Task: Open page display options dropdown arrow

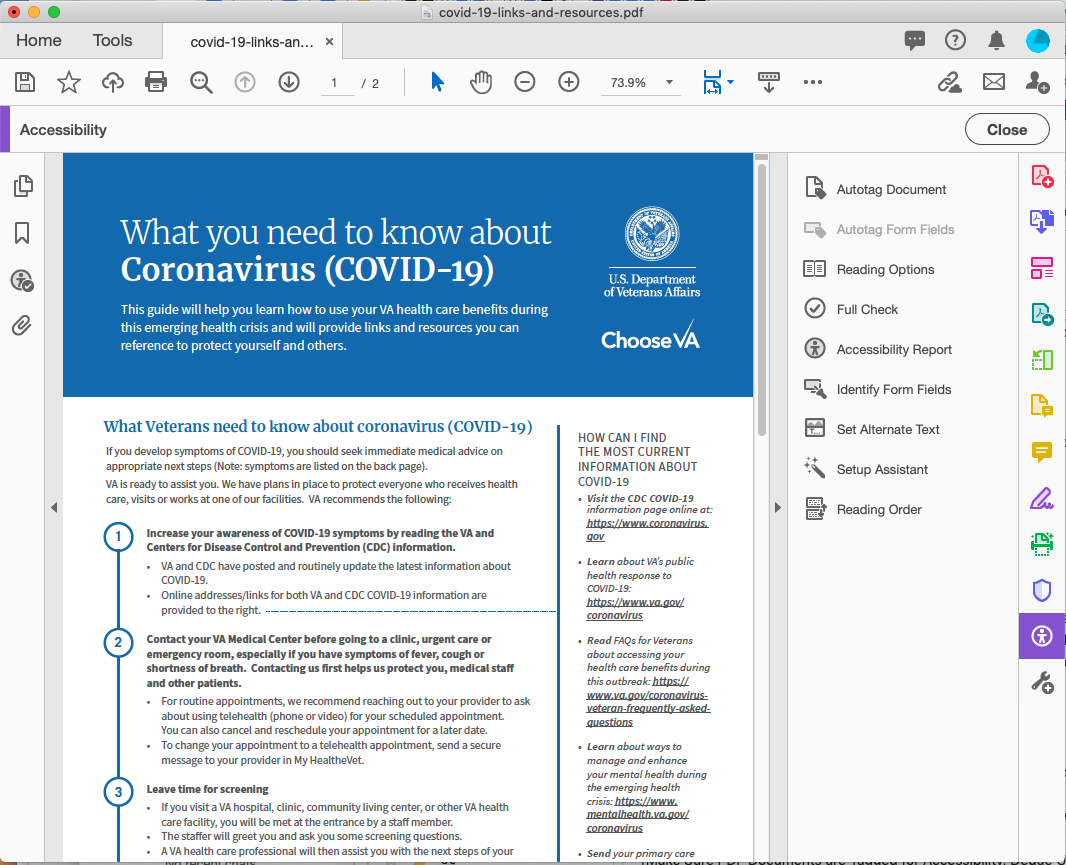Action: click(x=730, y=82)
